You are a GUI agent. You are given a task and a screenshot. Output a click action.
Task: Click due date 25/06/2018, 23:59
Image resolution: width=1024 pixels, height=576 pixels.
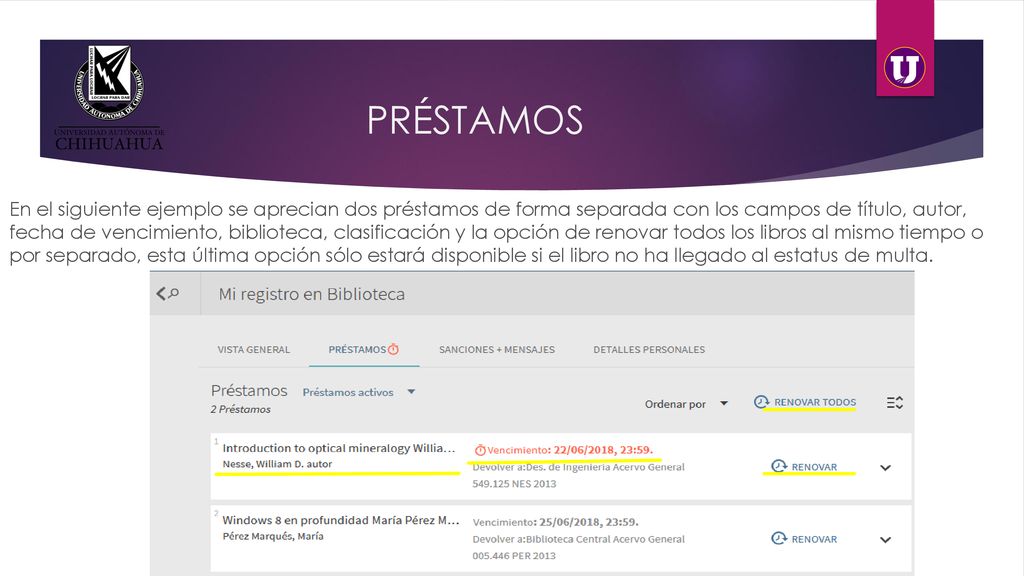coord(588,522)
